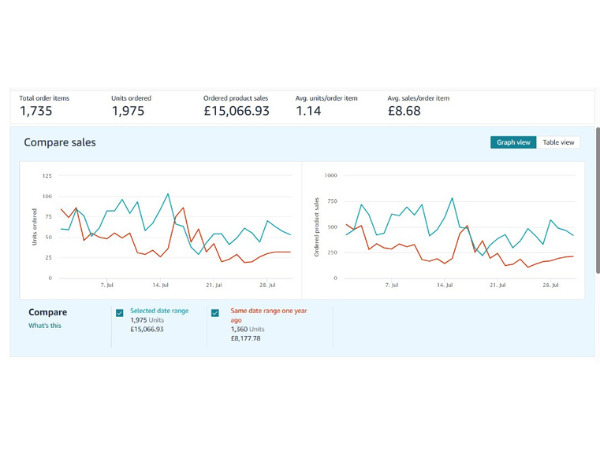Click the 28. Jul label on sales chart
The width and height of the screenshot is (600, 452).
pyautogui.click(x=549, y=285)
